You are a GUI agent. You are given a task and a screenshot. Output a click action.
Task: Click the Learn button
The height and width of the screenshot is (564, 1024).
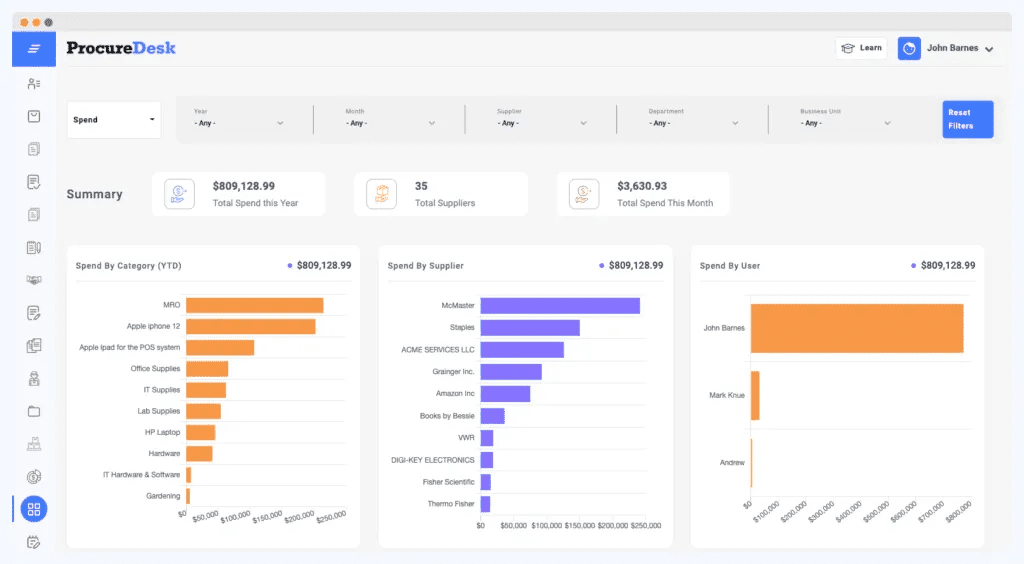(861, 48)
